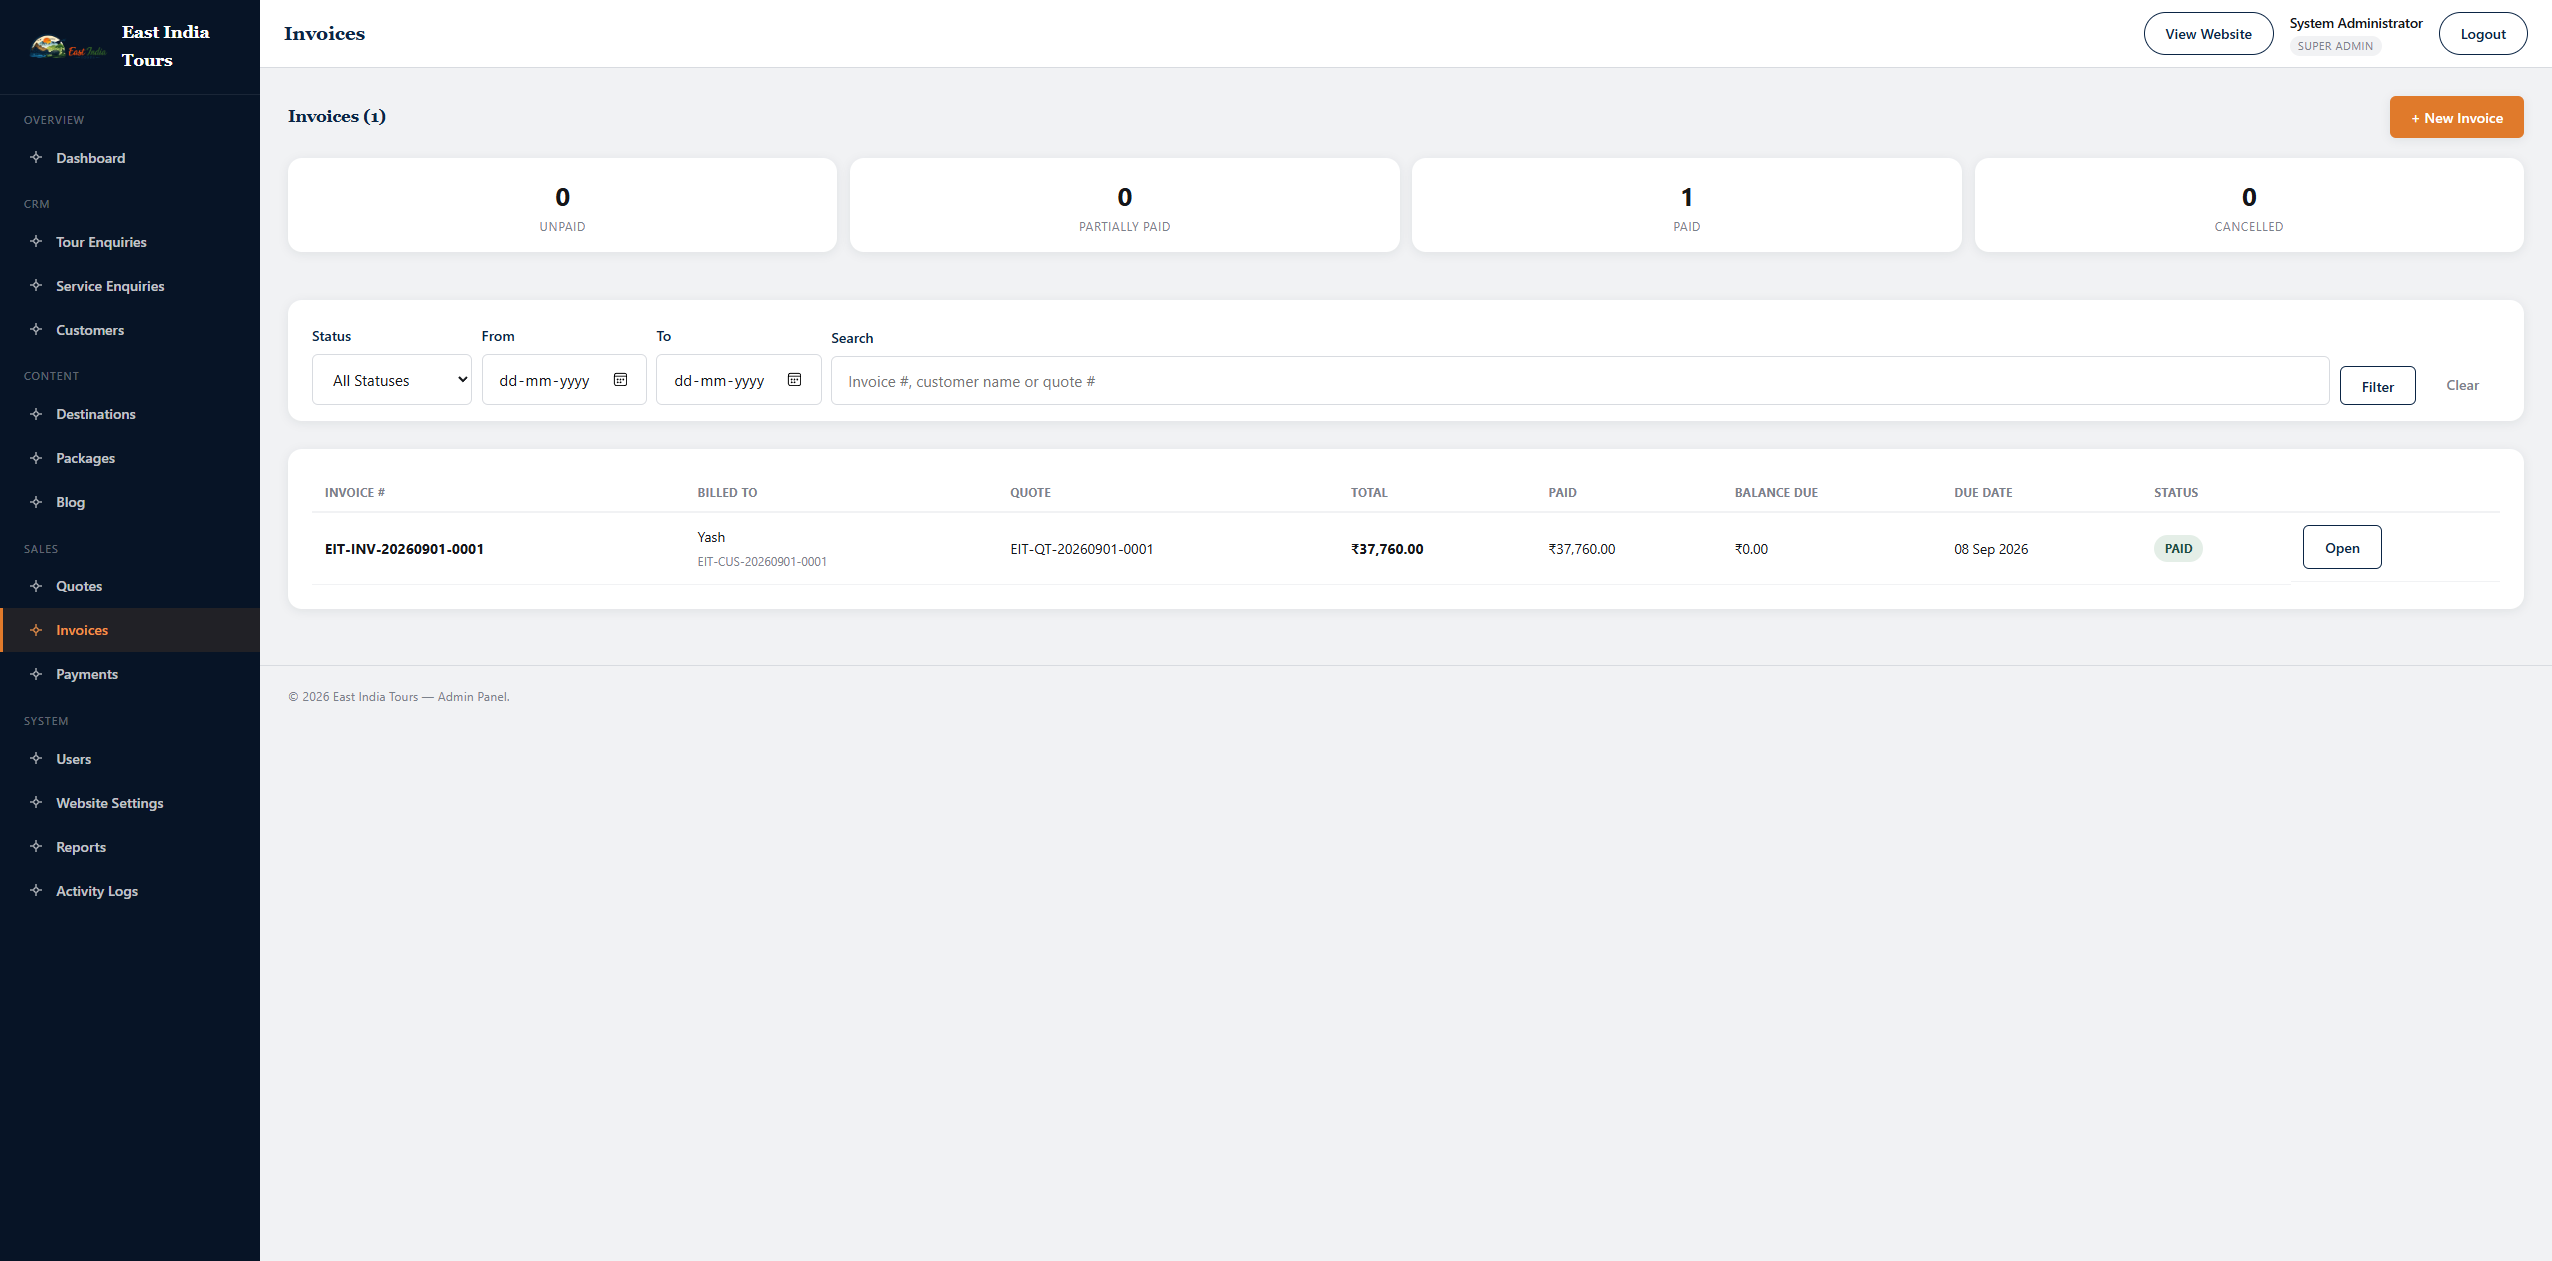Click the icon beside Destinations

click(36, 413)
